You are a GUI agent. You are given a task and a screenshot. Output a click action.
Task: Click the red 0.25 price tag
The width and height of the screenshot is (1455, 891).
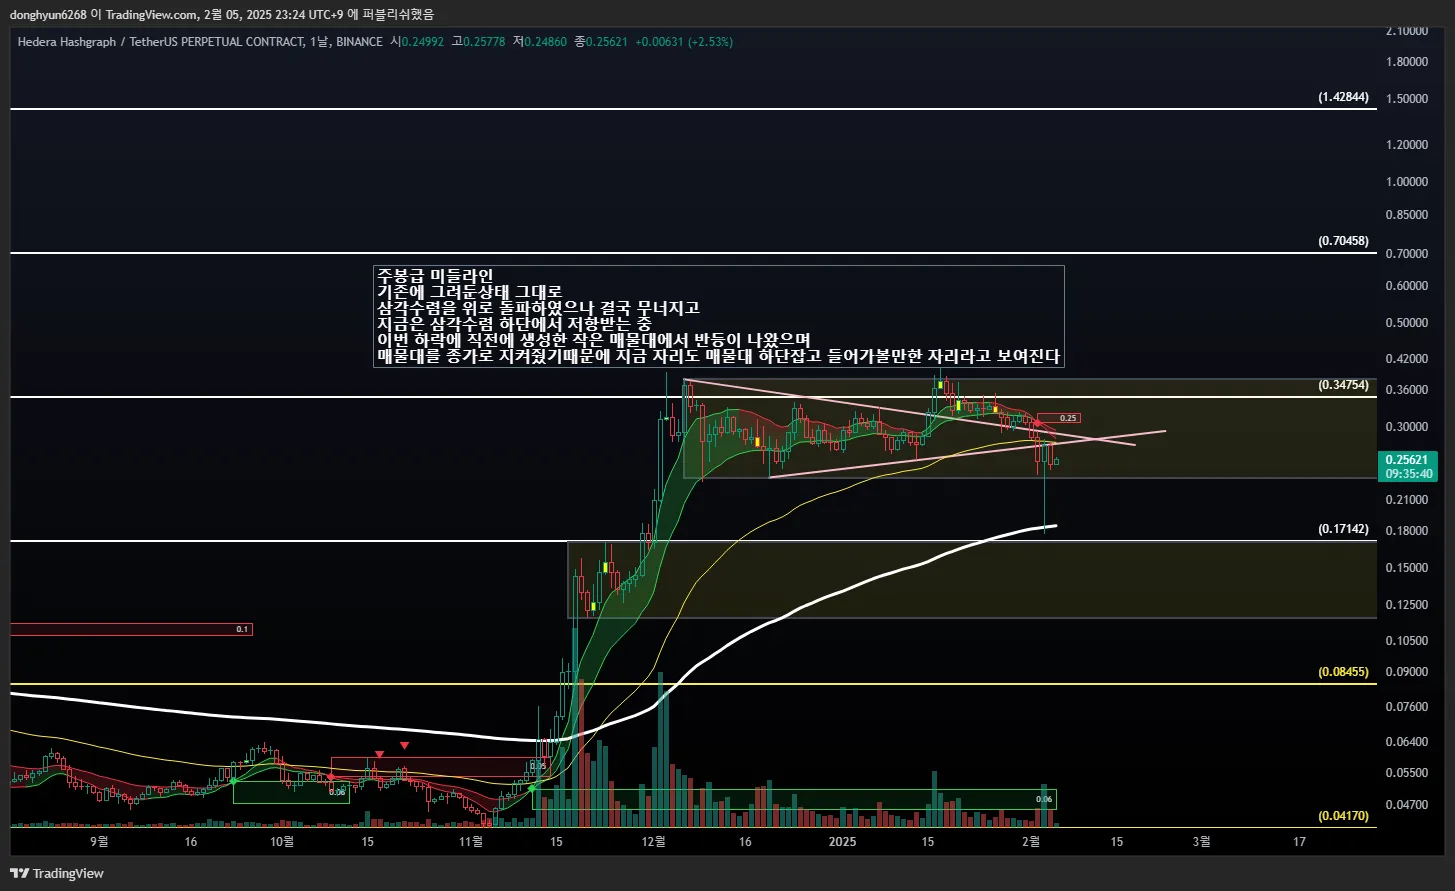pos(1058,418)
